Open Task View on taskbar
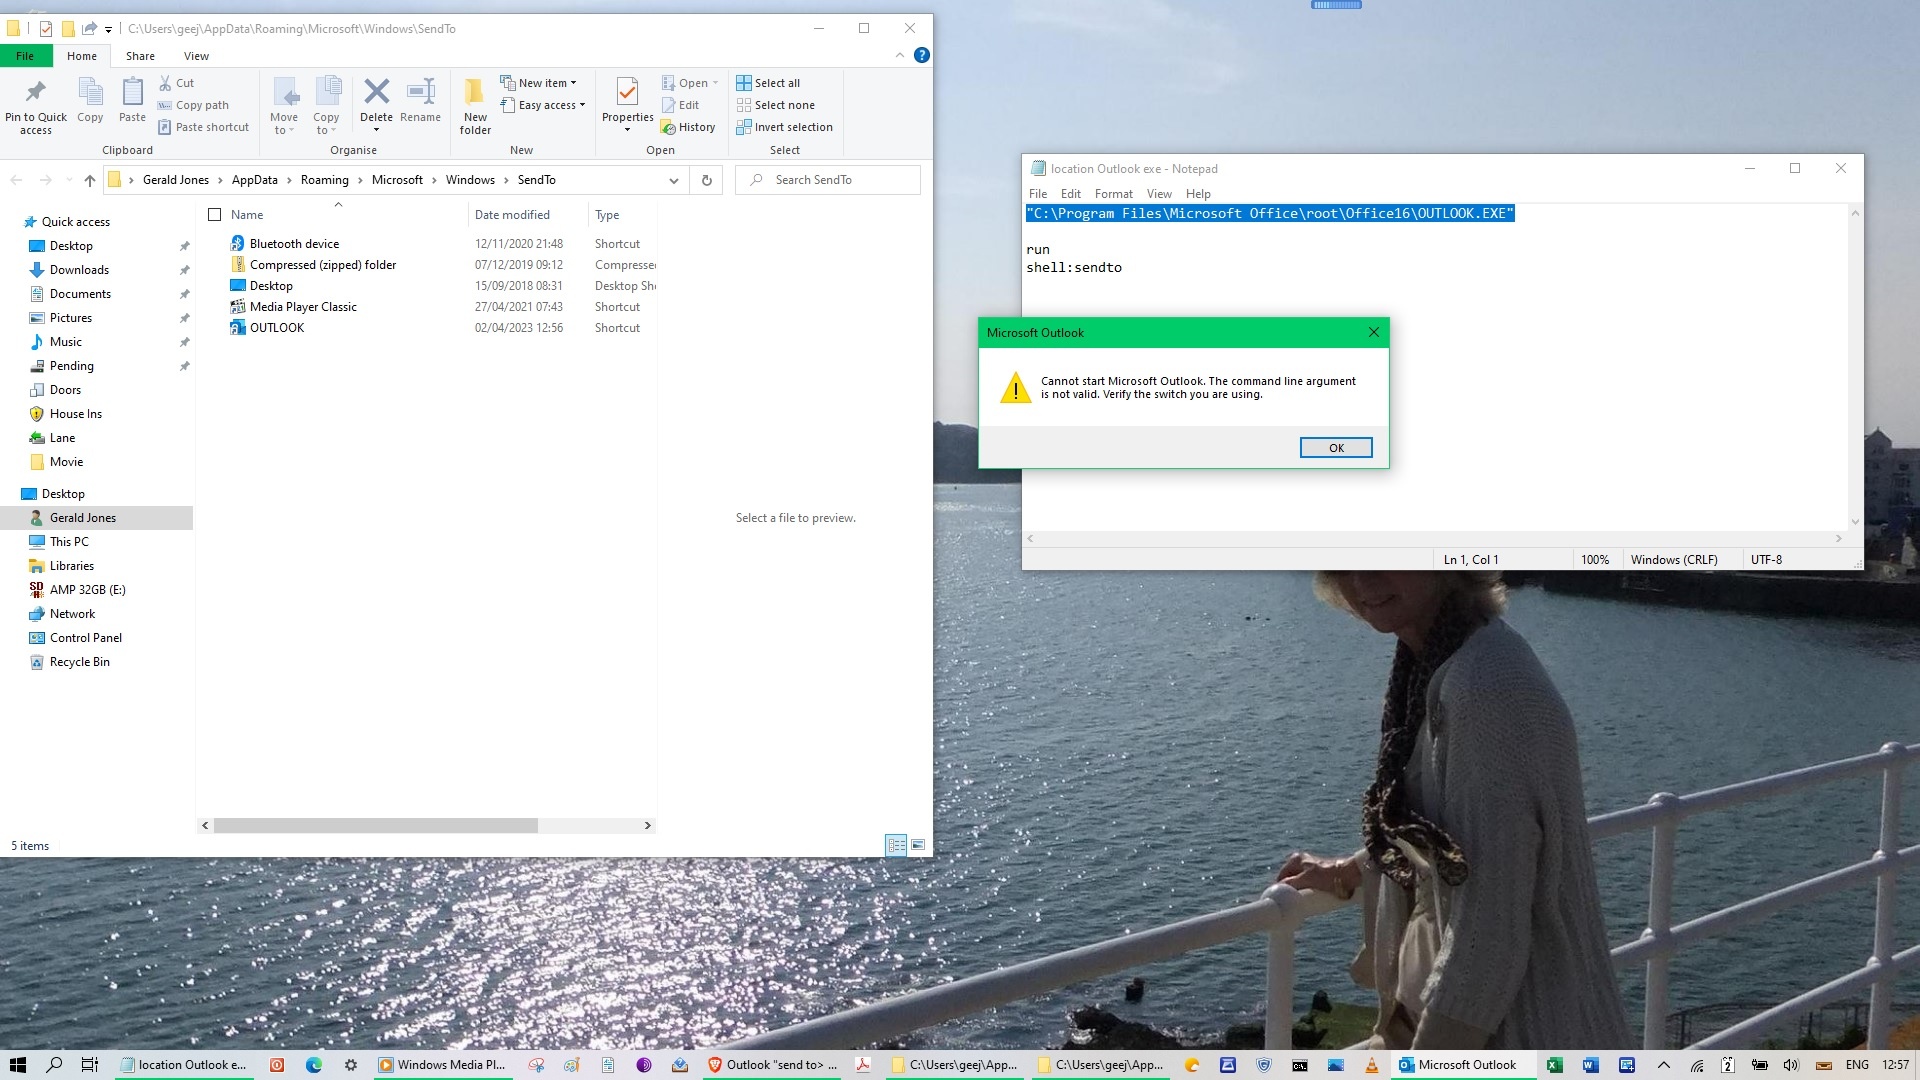 tap(90, 1065)
